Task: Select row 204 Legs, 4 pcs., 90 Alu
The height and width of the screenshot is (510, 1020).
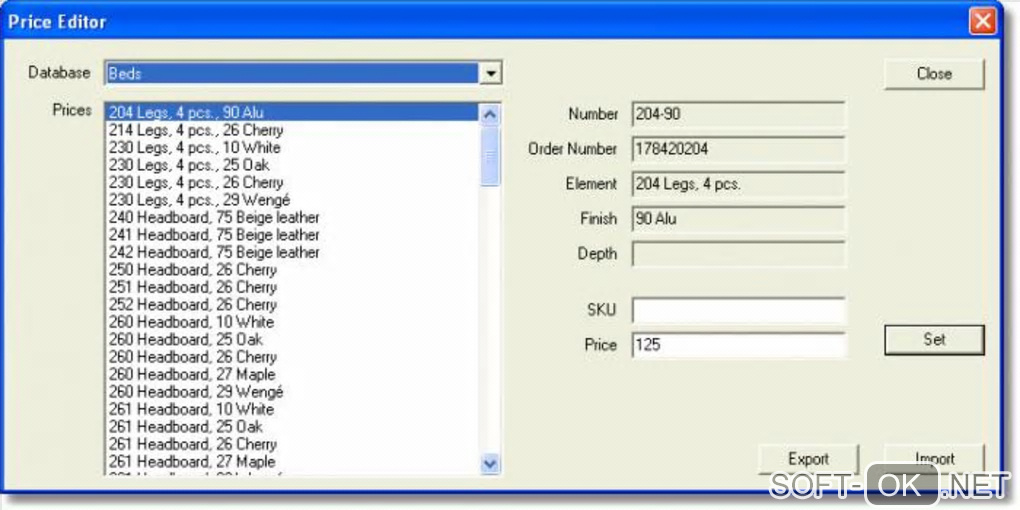Action: tap(293, 113)
